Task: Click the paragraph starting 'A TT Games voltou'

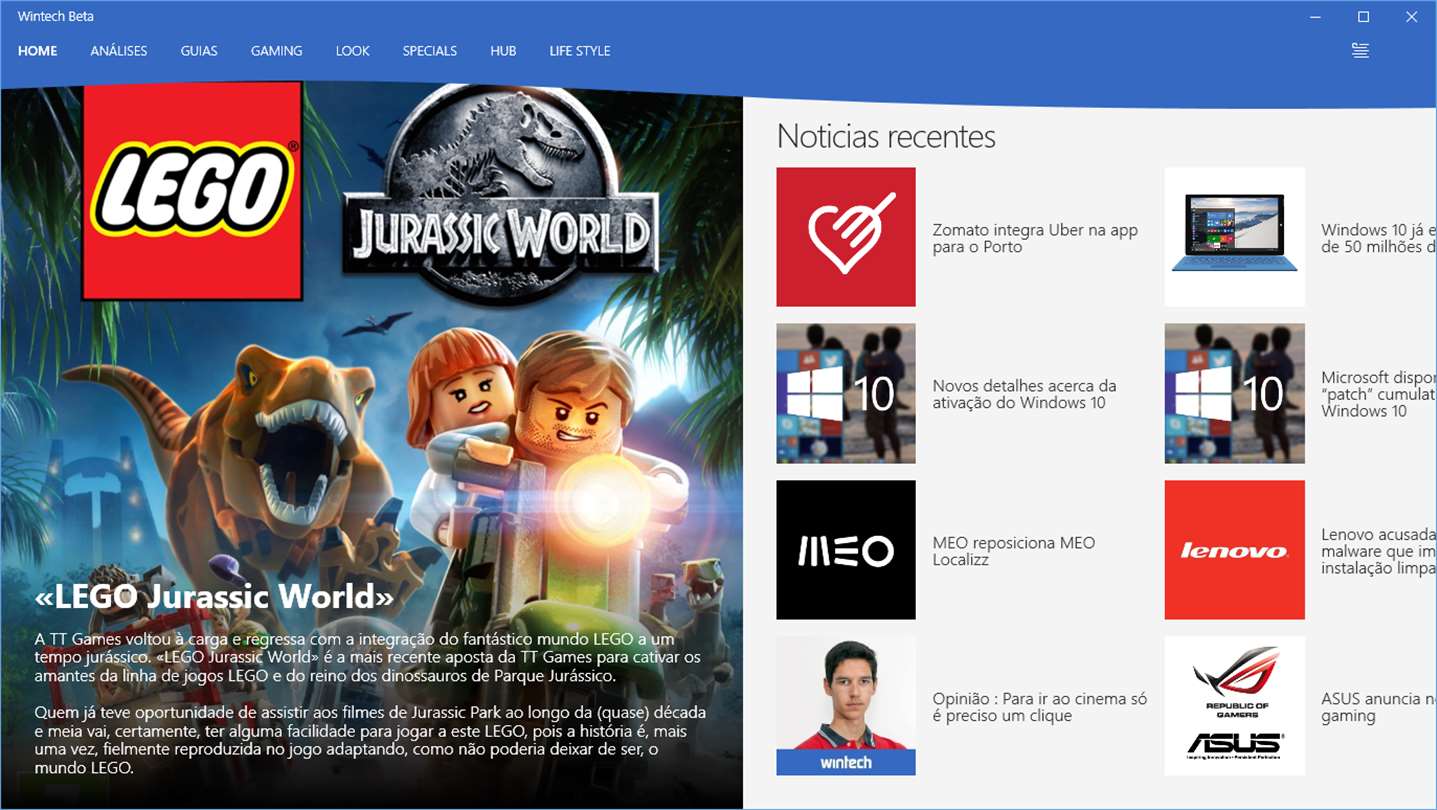Action: [x=368, y=657]
